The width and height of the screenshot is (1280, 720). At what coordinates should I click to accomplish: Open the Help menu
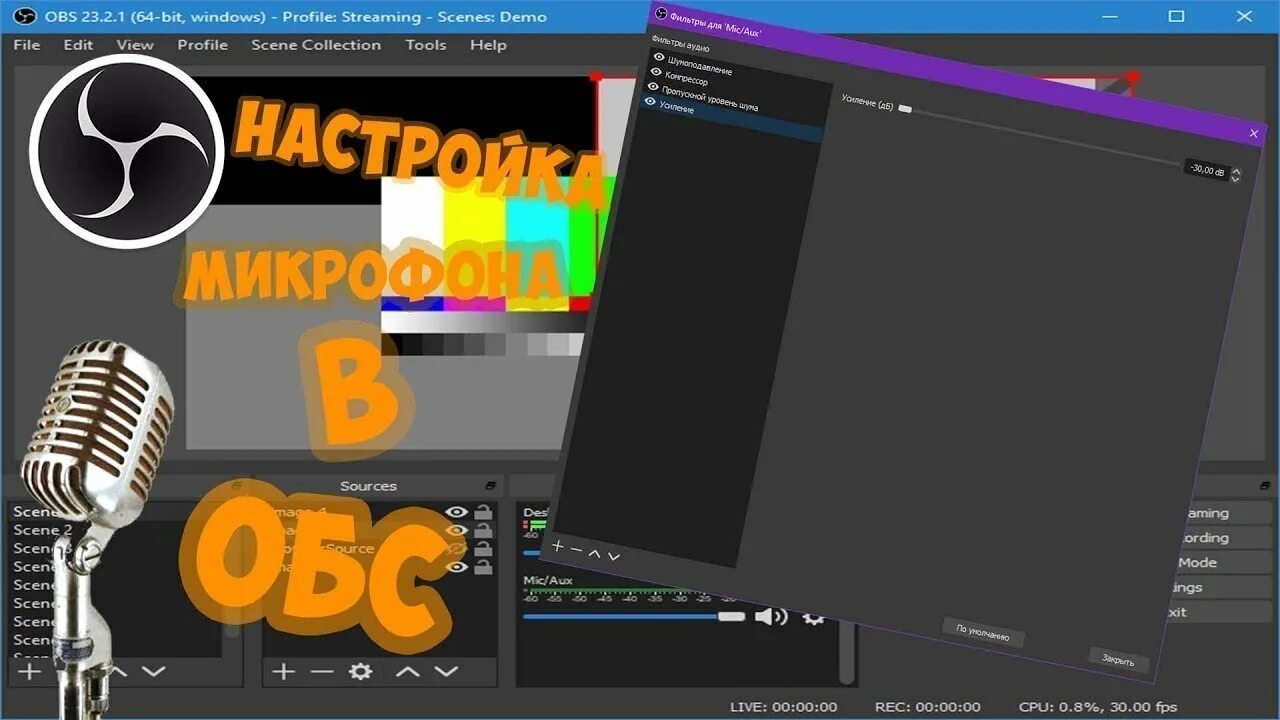pyautogui.click(x=488, y=45)
